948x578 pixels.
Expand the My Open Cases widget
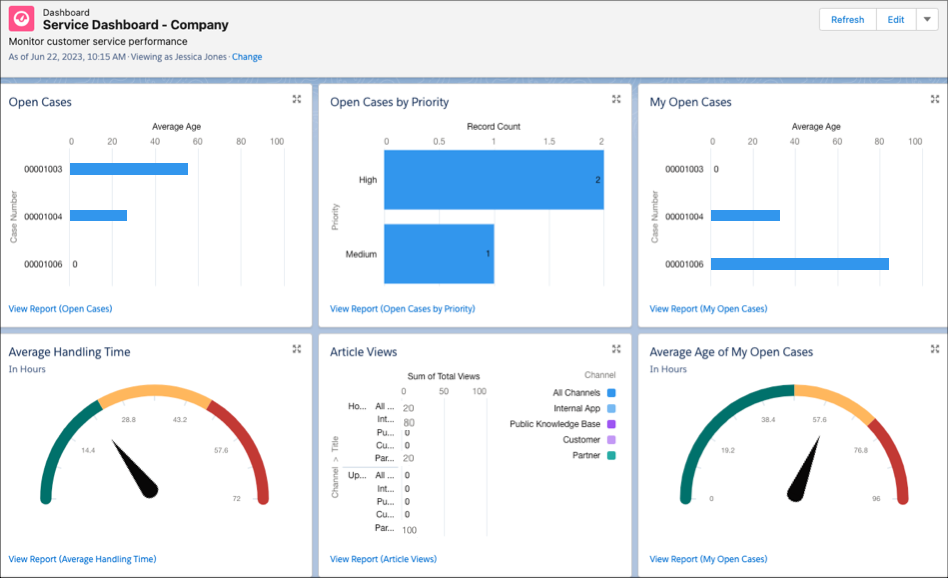point(934,99)
